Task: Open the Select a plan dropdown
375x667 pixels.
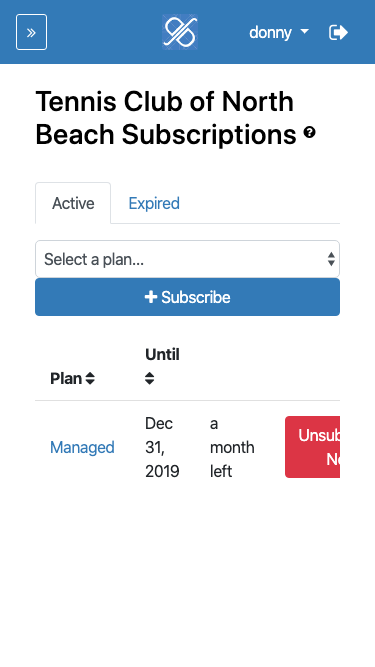Action: [x=188, y=259]
